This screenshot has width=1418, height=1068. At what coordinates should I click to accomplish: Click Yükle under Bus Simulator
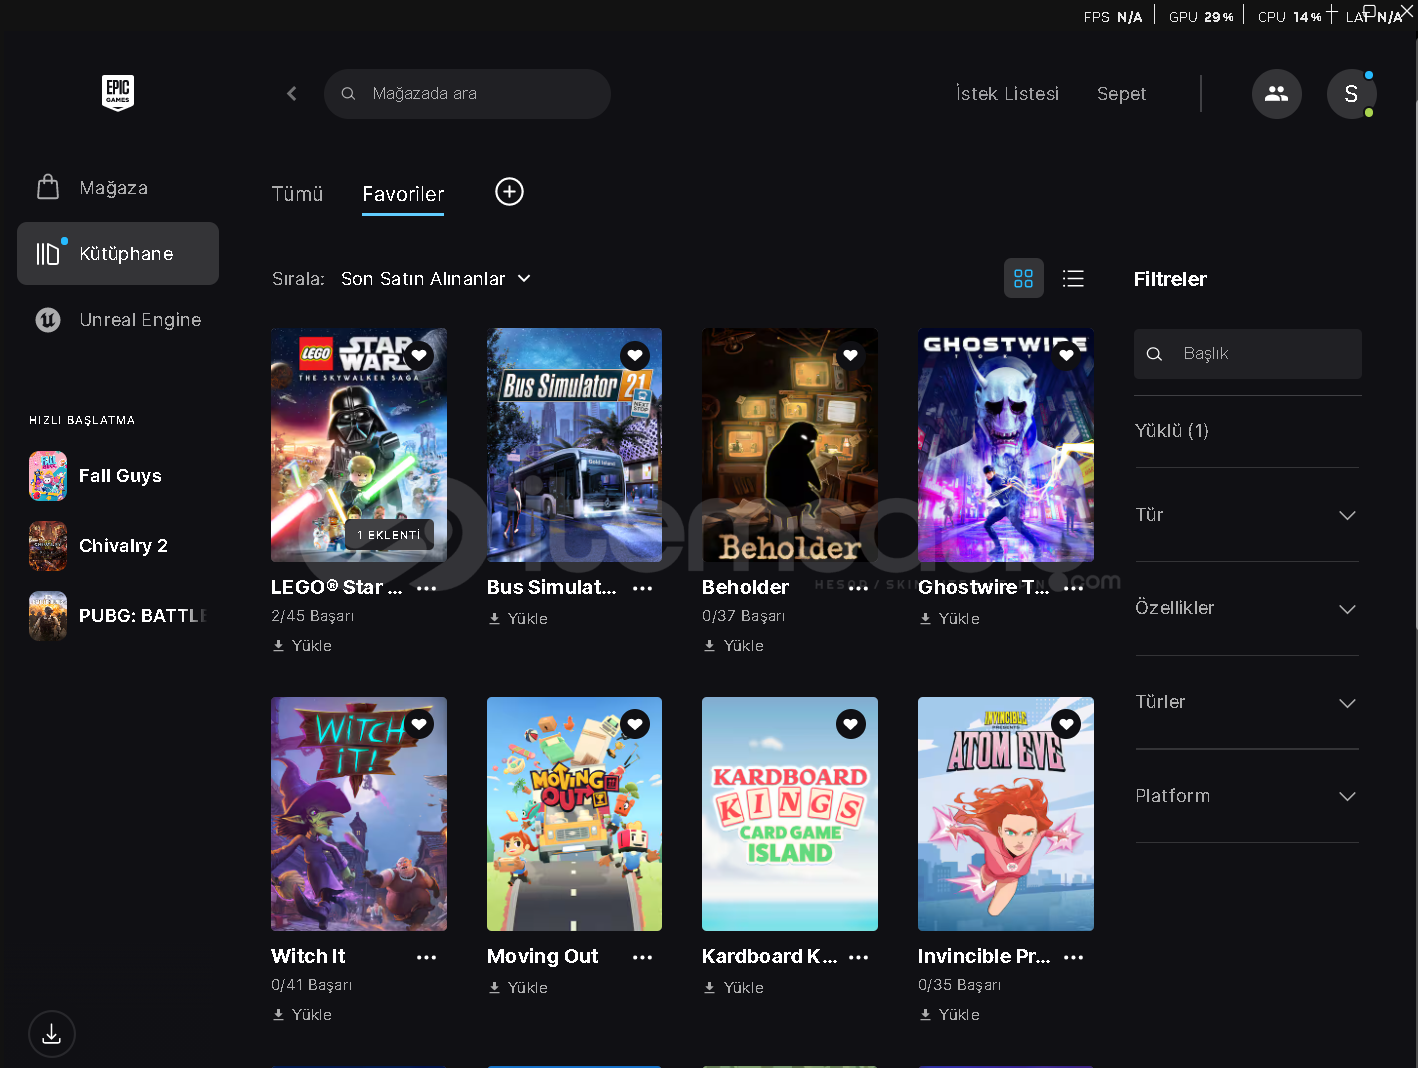click(x=518, y=619)
